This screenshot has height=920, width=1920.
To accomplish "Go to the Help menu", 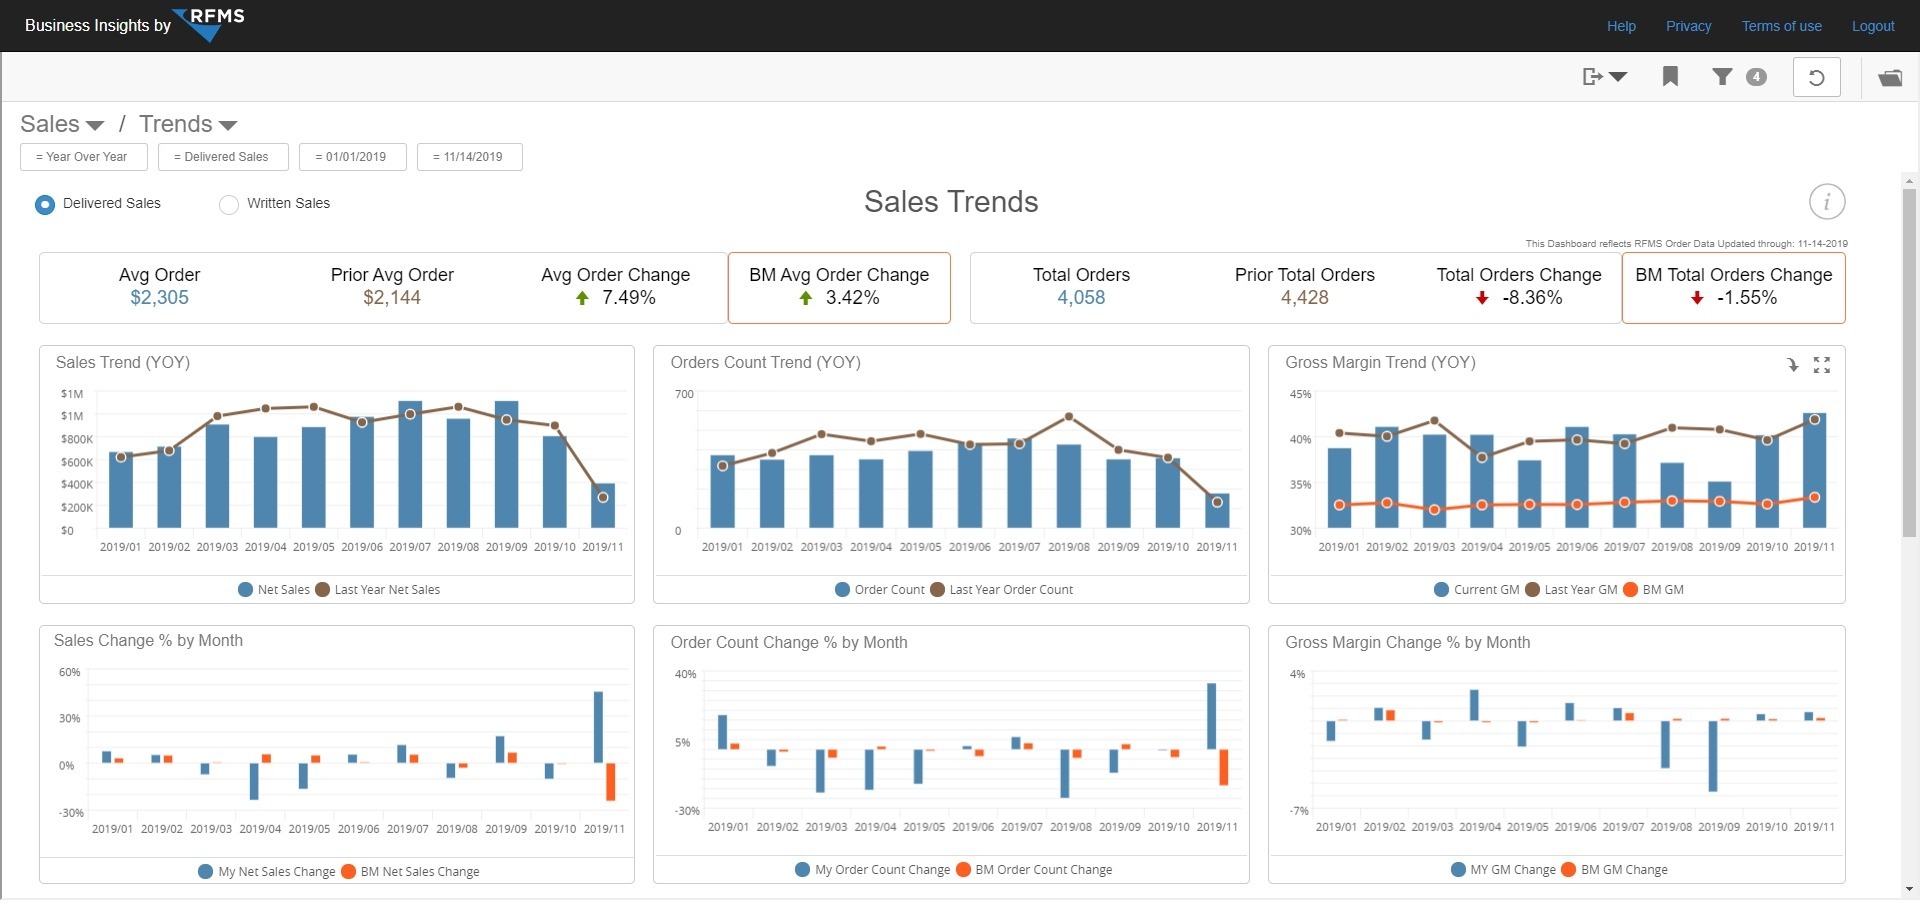I will 1621,26.
